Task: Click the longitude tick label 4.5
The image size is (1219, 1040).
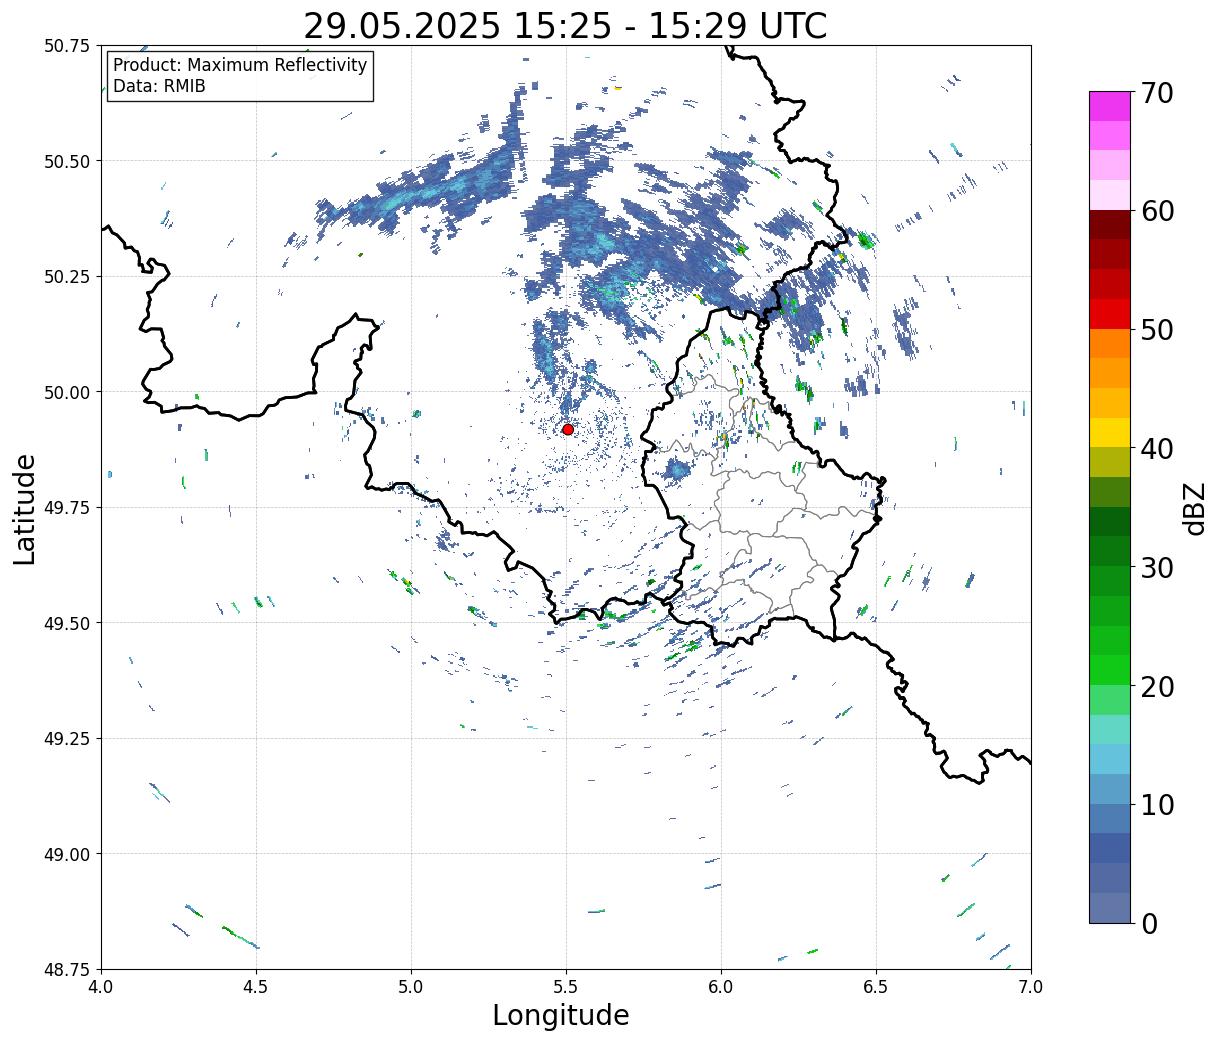Action: (256, 986)
